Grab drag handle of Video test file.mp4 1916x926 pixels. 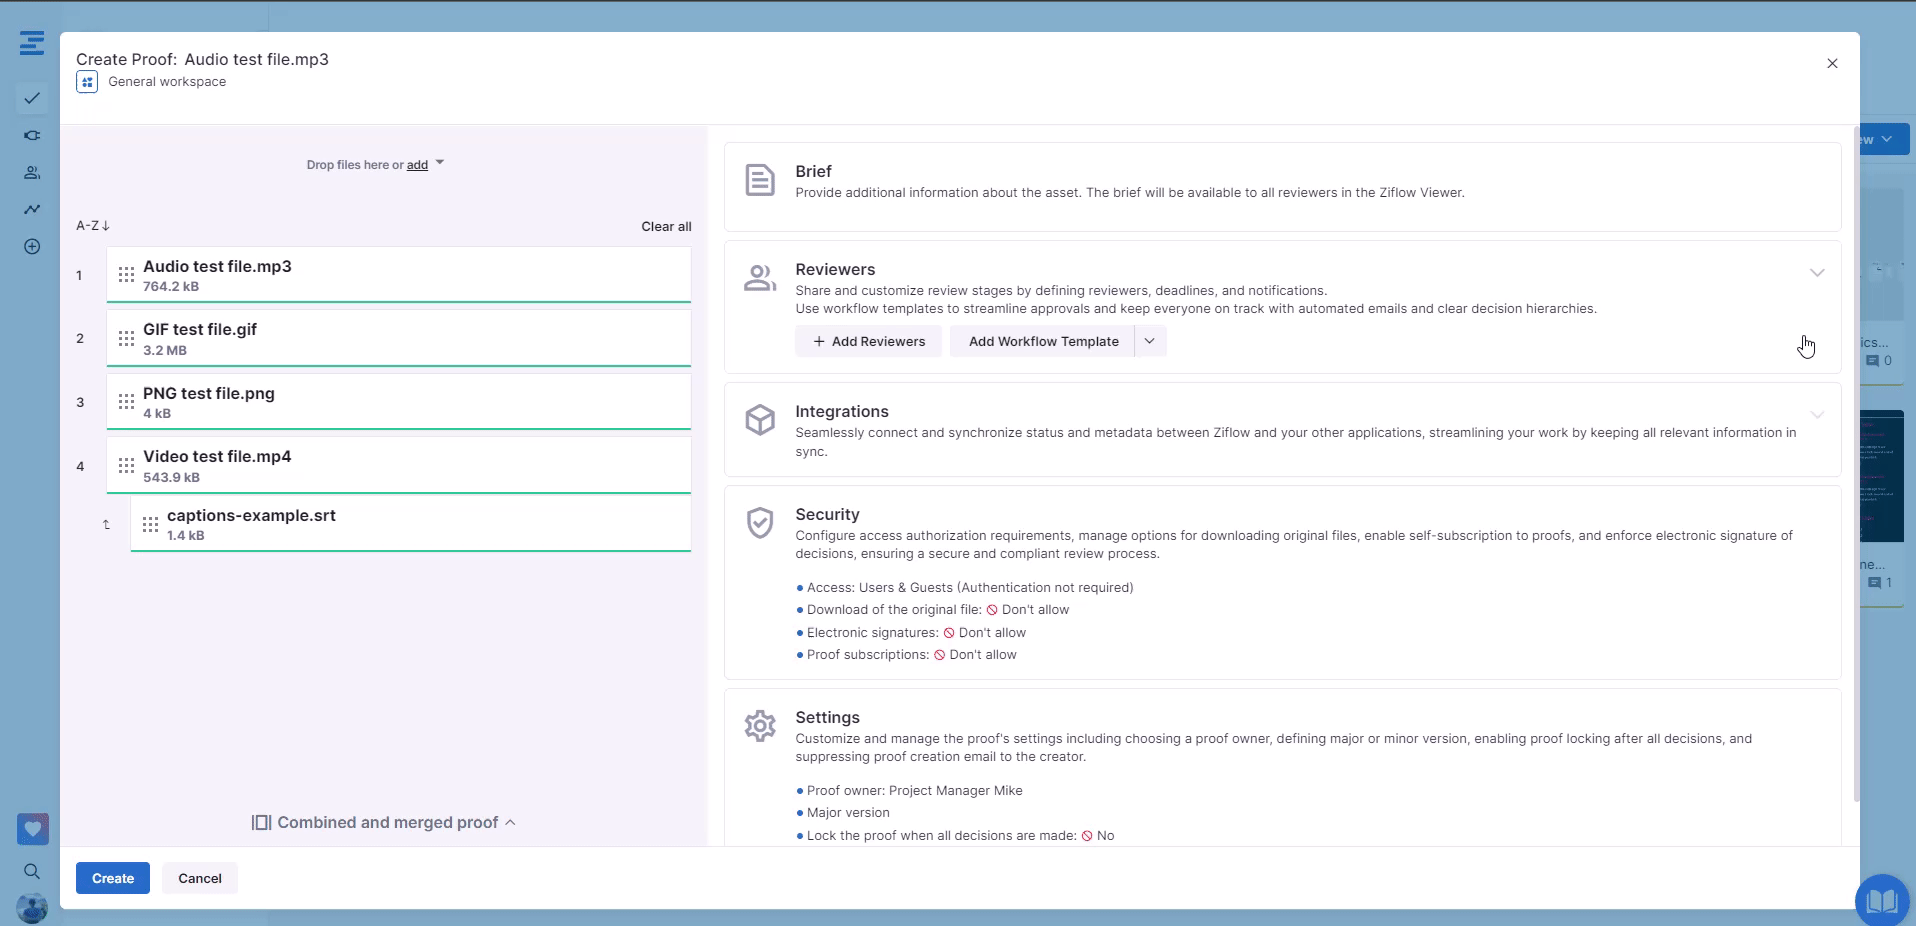126,465
